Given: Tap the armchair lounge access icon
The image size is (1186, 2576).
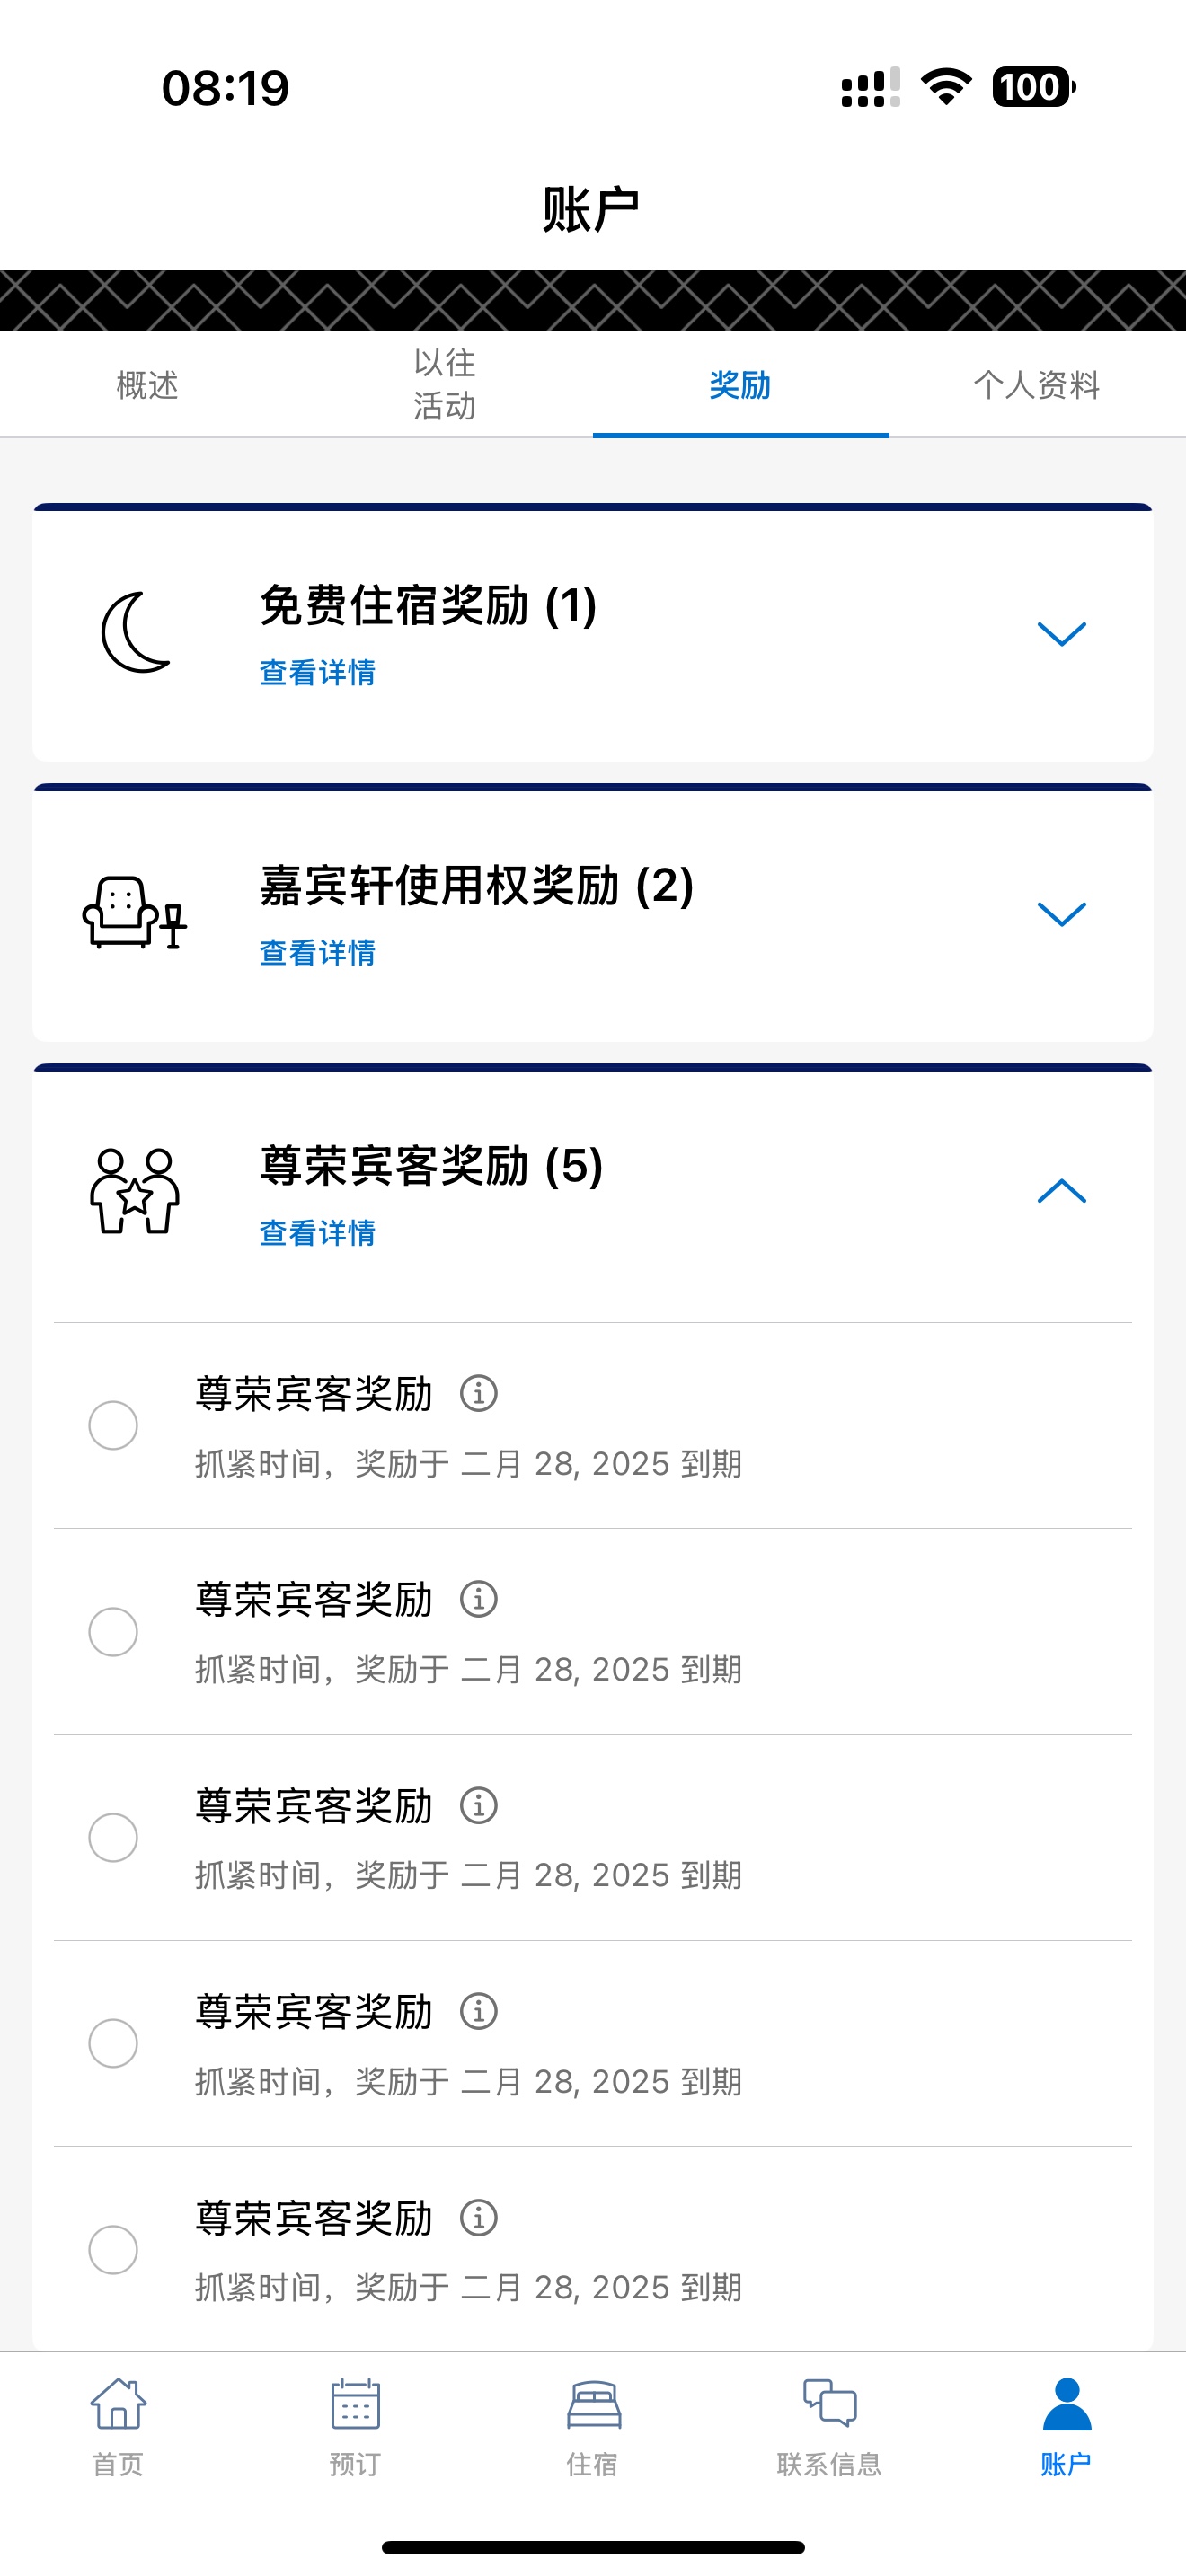Looking at the screenshot, I should (x=134, y=912).
